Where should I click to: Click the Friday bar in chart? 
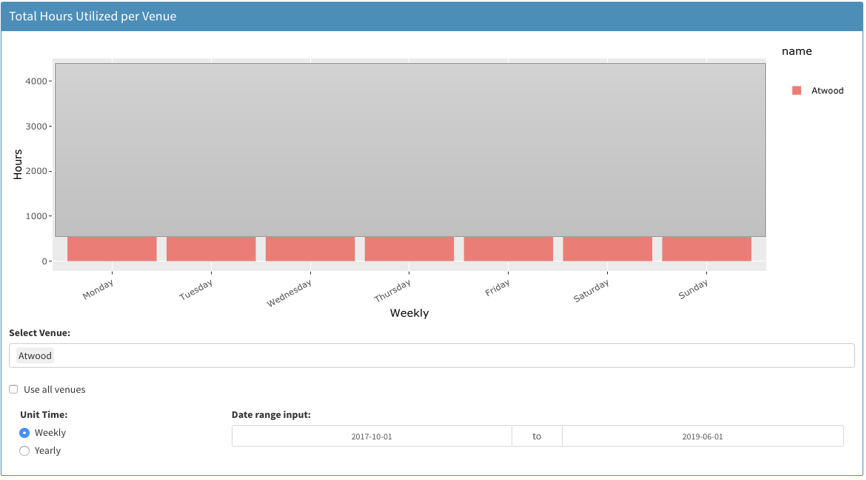tap(508, 249)
